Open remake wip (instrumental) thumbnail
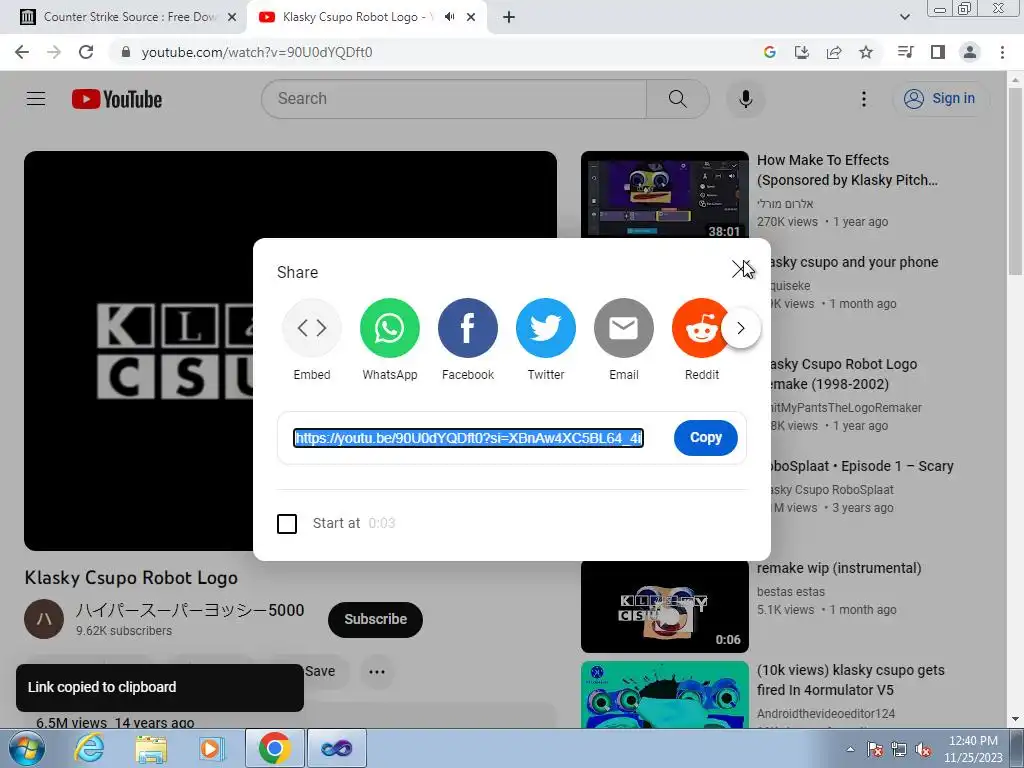This screenshot has width=1024, height=768. pyautogui.click(x=665, y=607)
